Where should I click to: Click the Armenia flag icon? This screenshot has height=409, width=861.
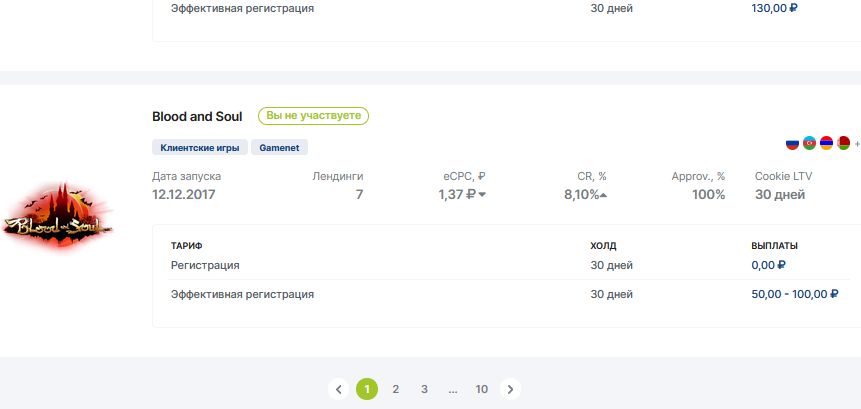click(x=826, y=143)
